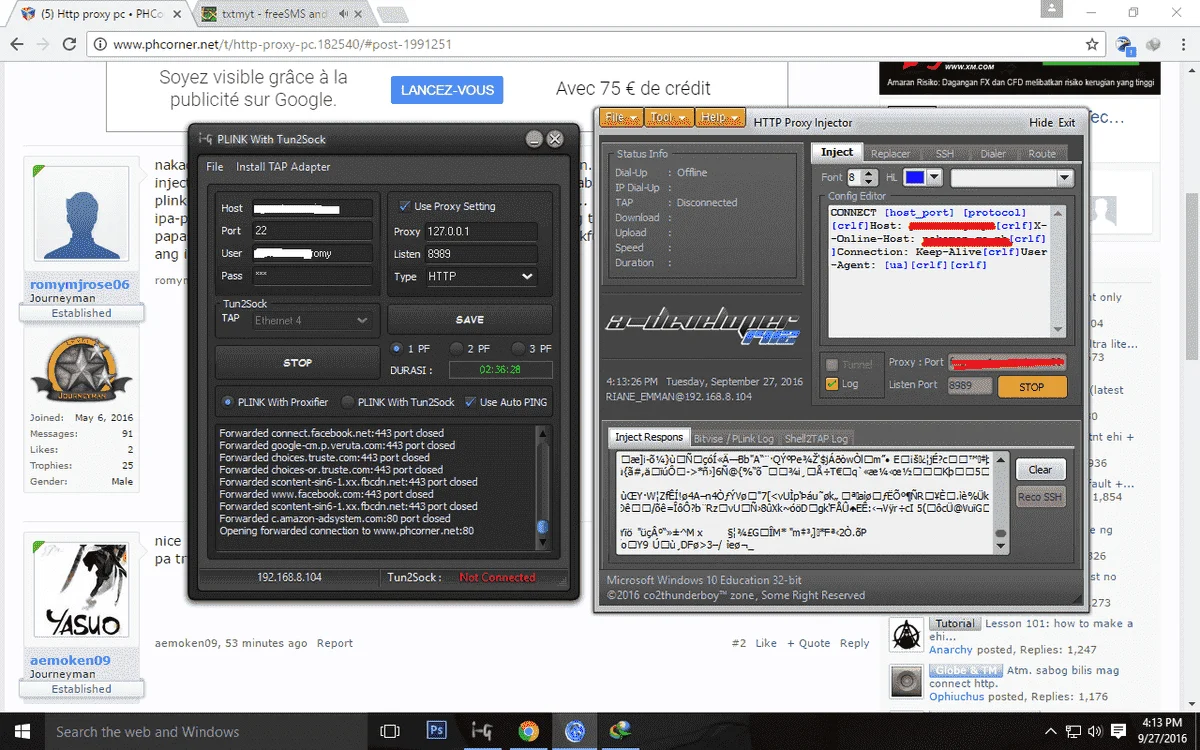Select the Bitvise / PLink Log tab
1200x750 pixels.
click(735, 438)
